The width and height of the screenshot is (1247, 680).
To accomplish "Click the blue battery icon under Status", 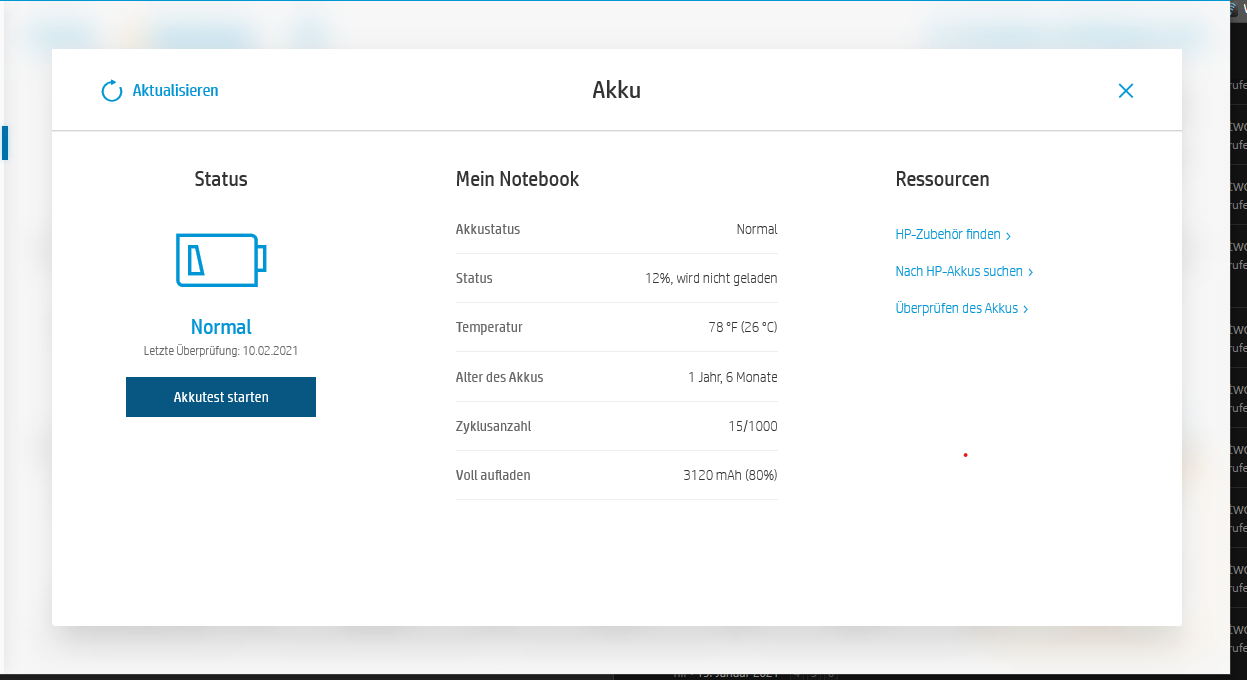I will pos(220,260).
